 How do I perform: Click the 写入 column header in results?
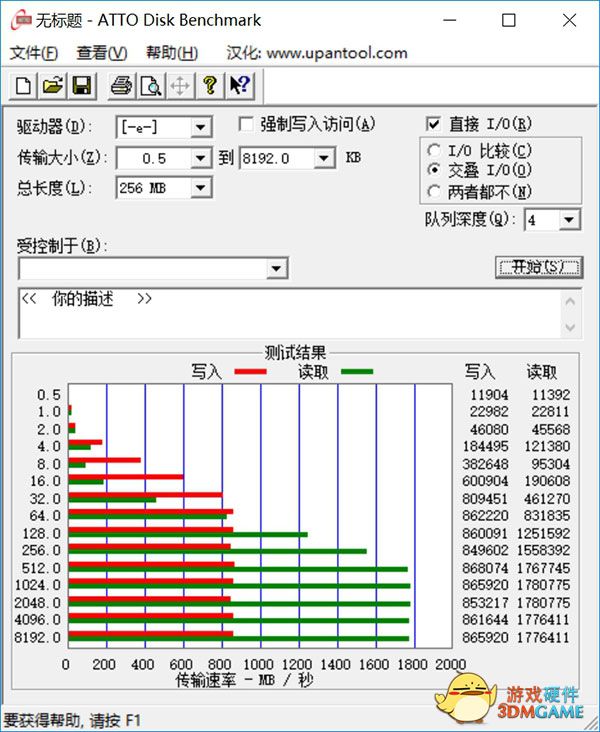coord(480,372)
